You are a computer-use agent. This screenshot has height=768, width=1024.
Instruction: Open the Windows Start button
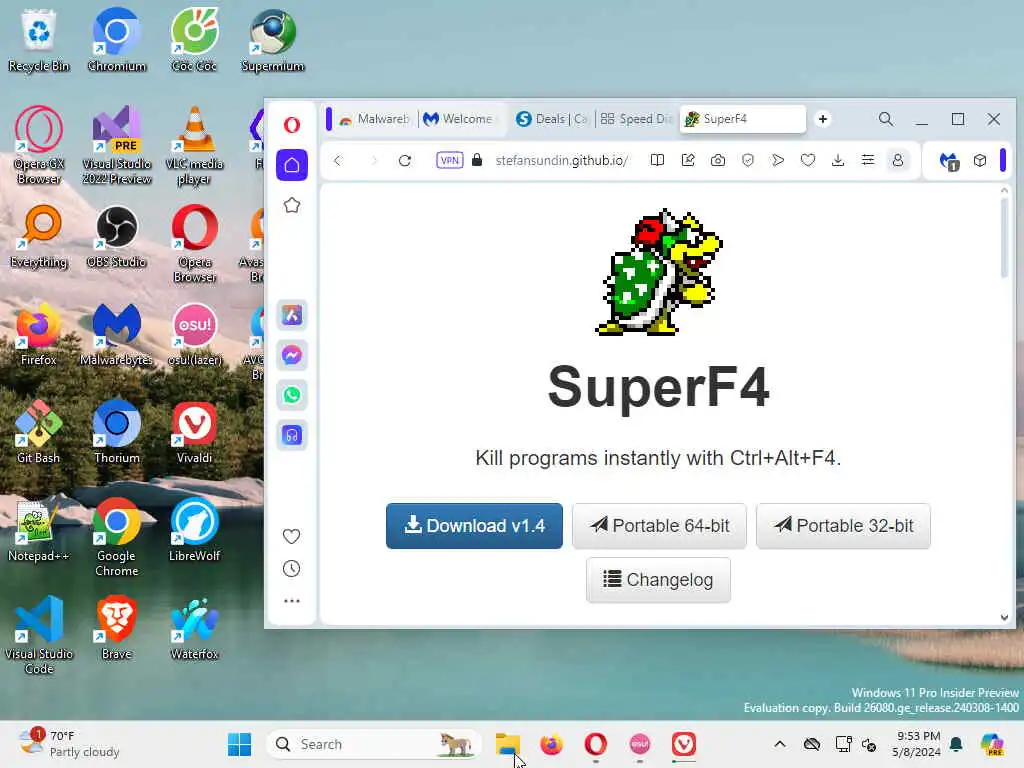tap(240, 744)
